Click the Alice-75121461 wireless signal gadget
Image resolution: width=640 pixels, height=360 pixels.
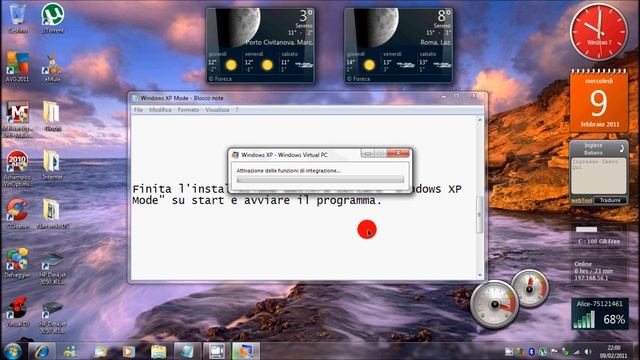600,313
